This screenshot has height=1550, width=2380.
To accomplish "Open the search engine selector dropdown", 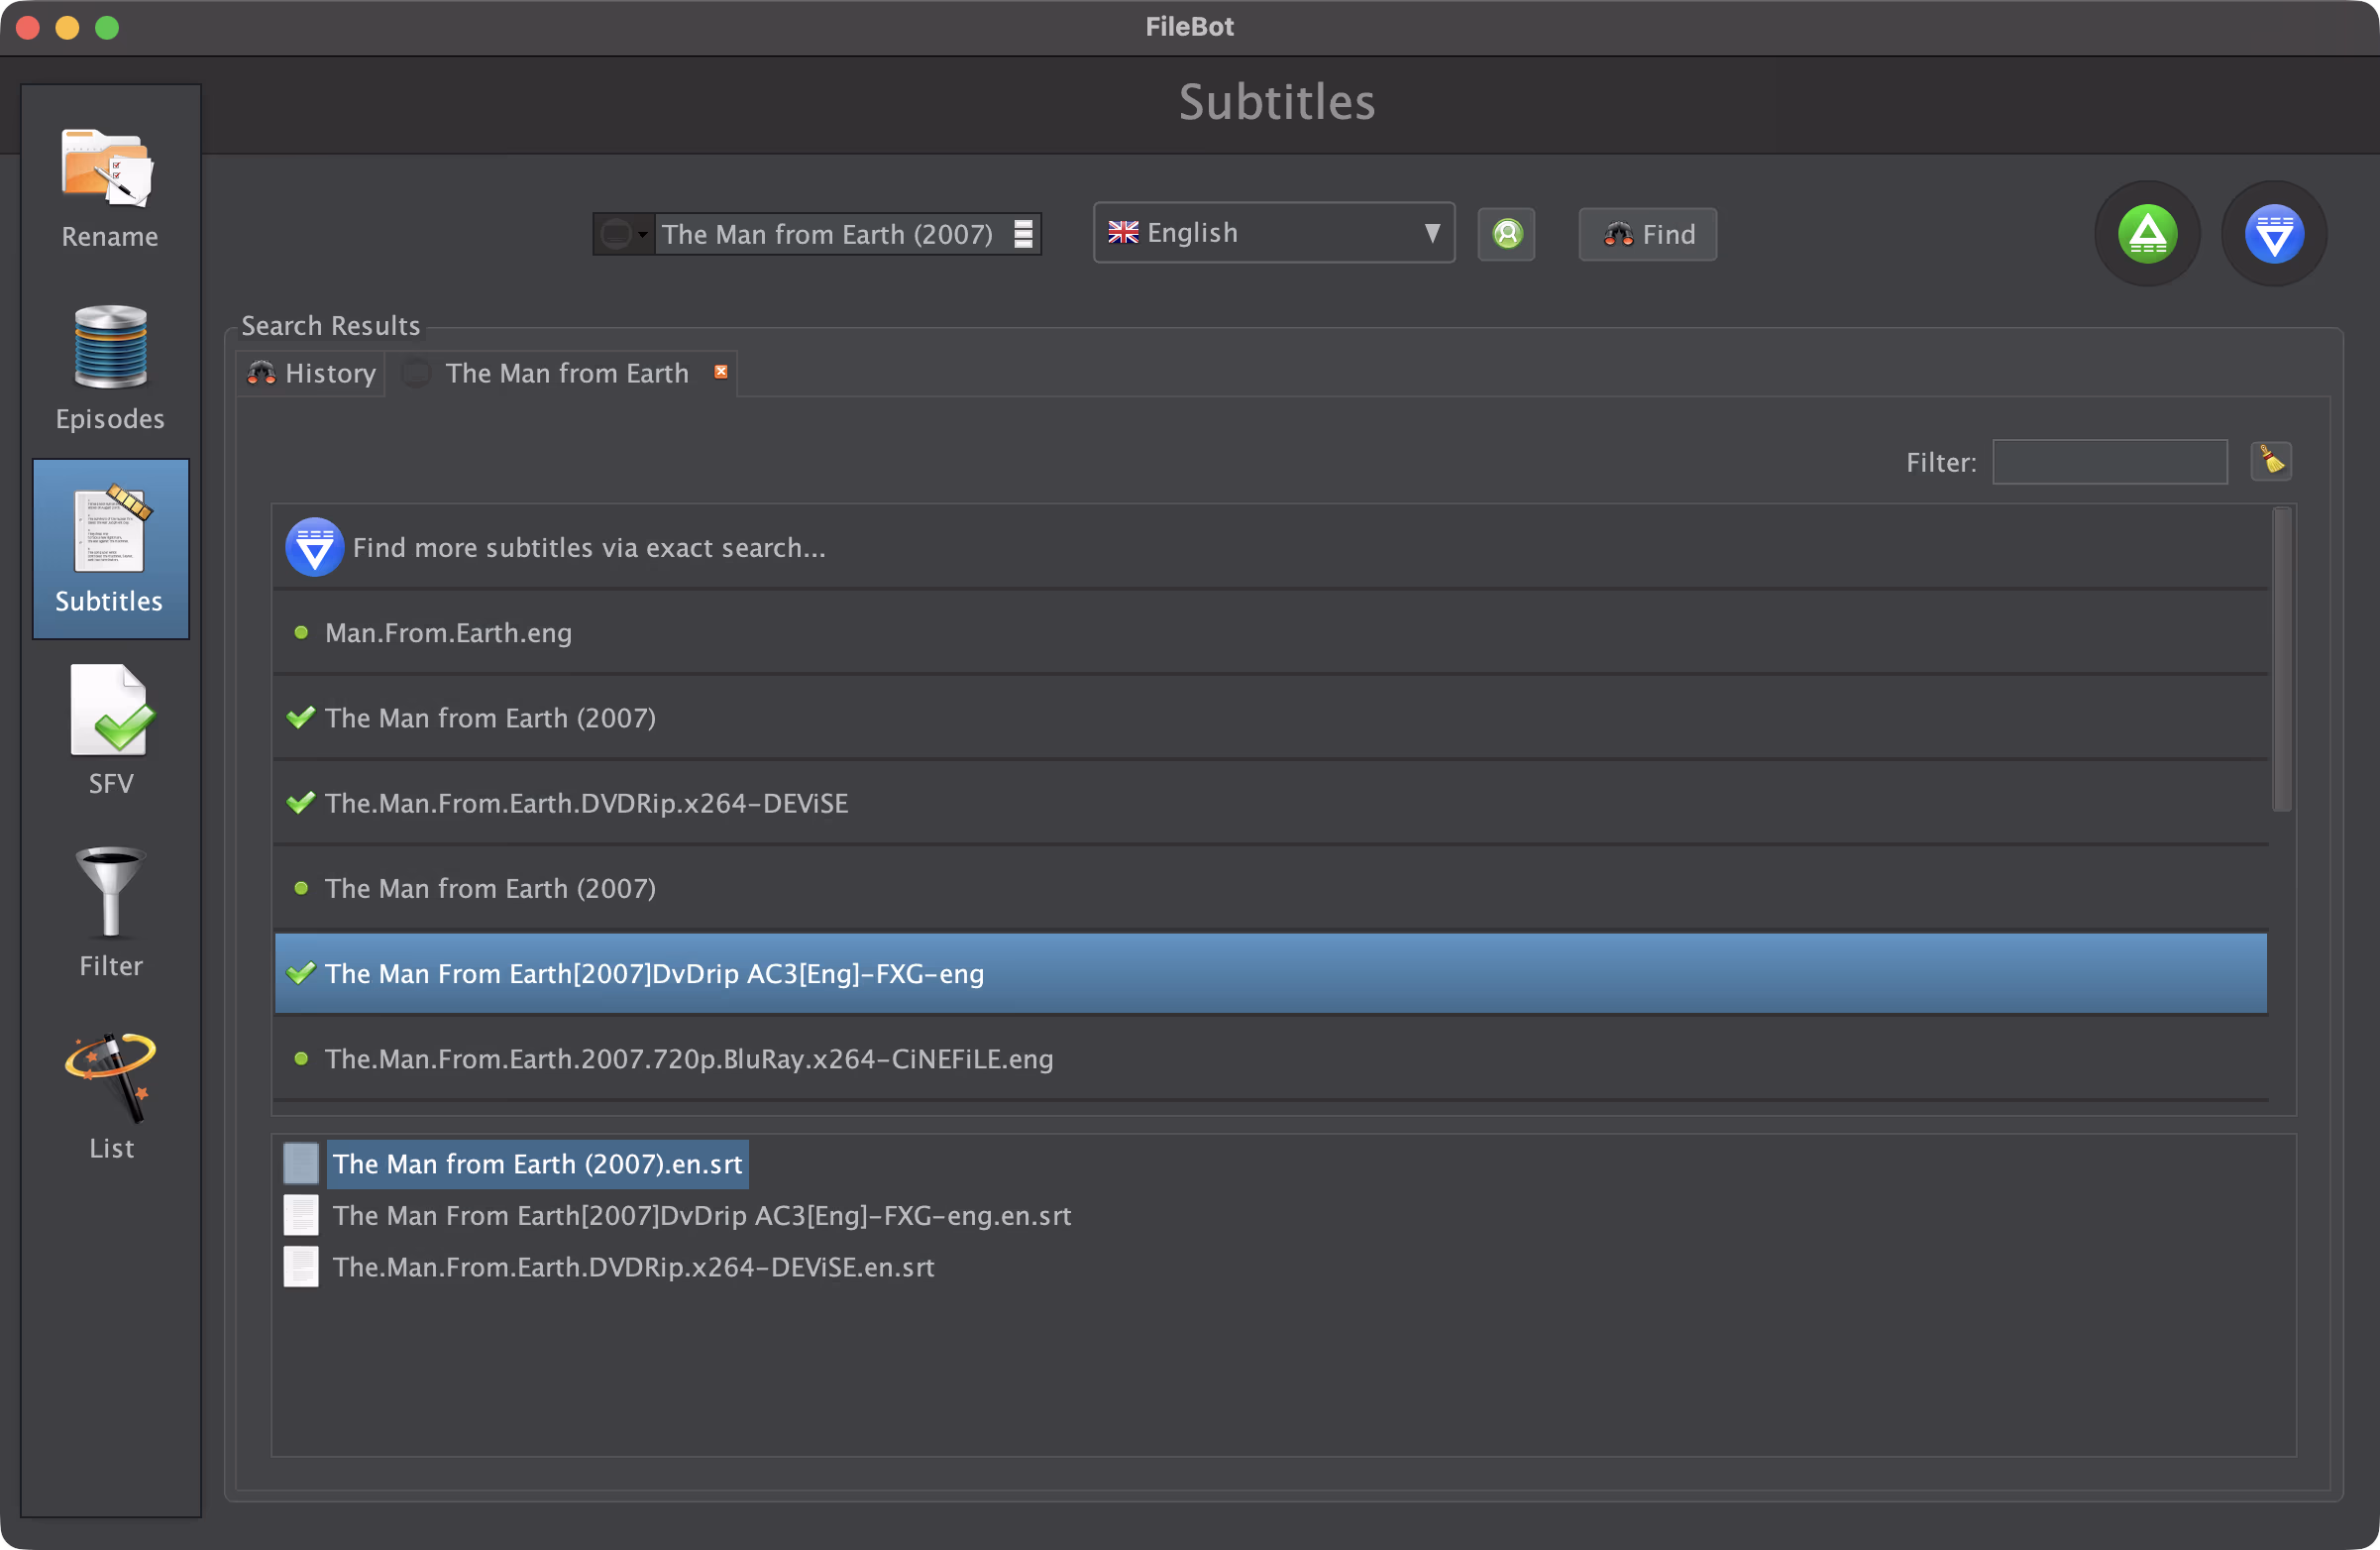I will click(624, 234).
